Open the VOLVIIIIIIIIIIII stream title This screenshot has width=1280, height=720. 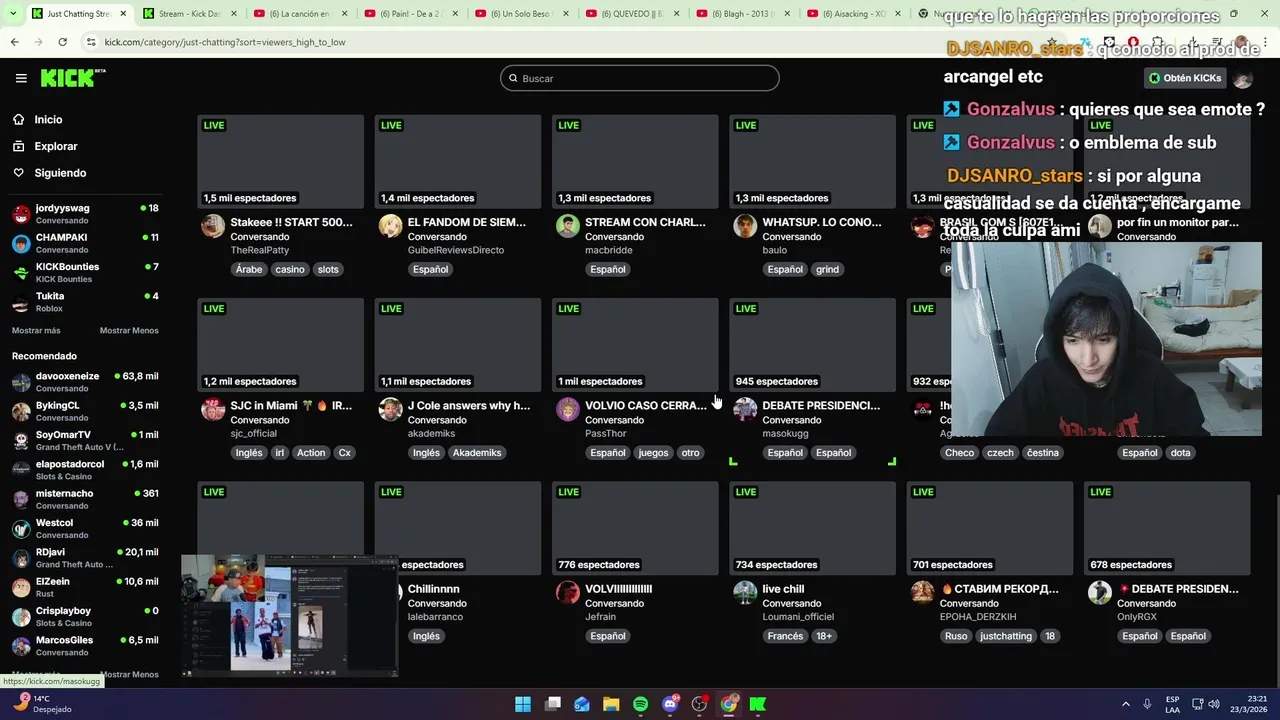click(619, 589)
